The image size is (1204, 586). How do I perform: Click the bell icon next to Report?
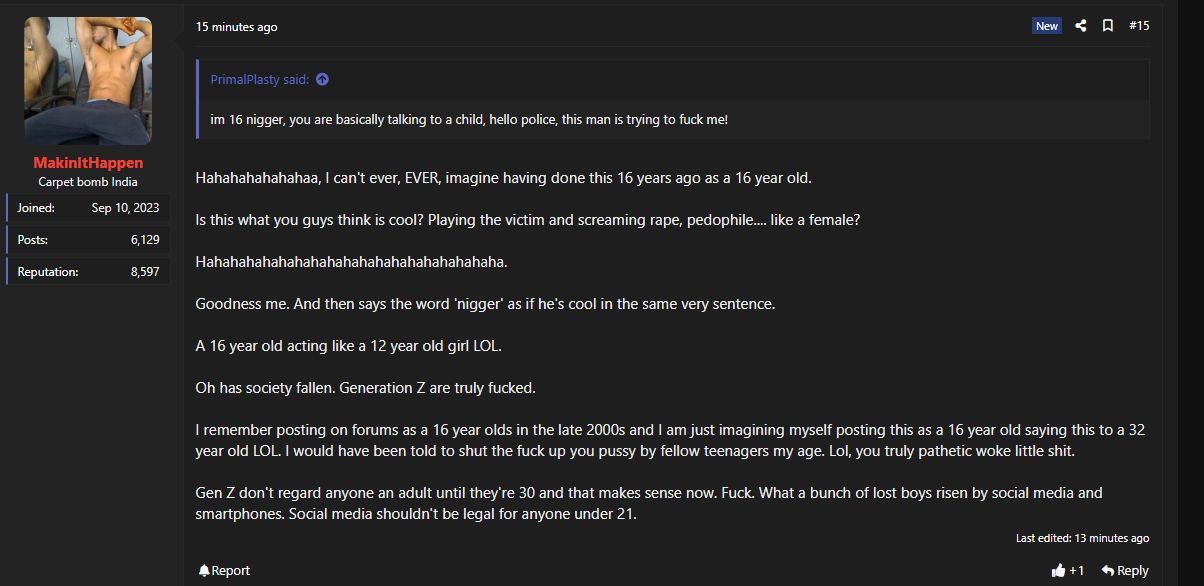tap(204, 570)
